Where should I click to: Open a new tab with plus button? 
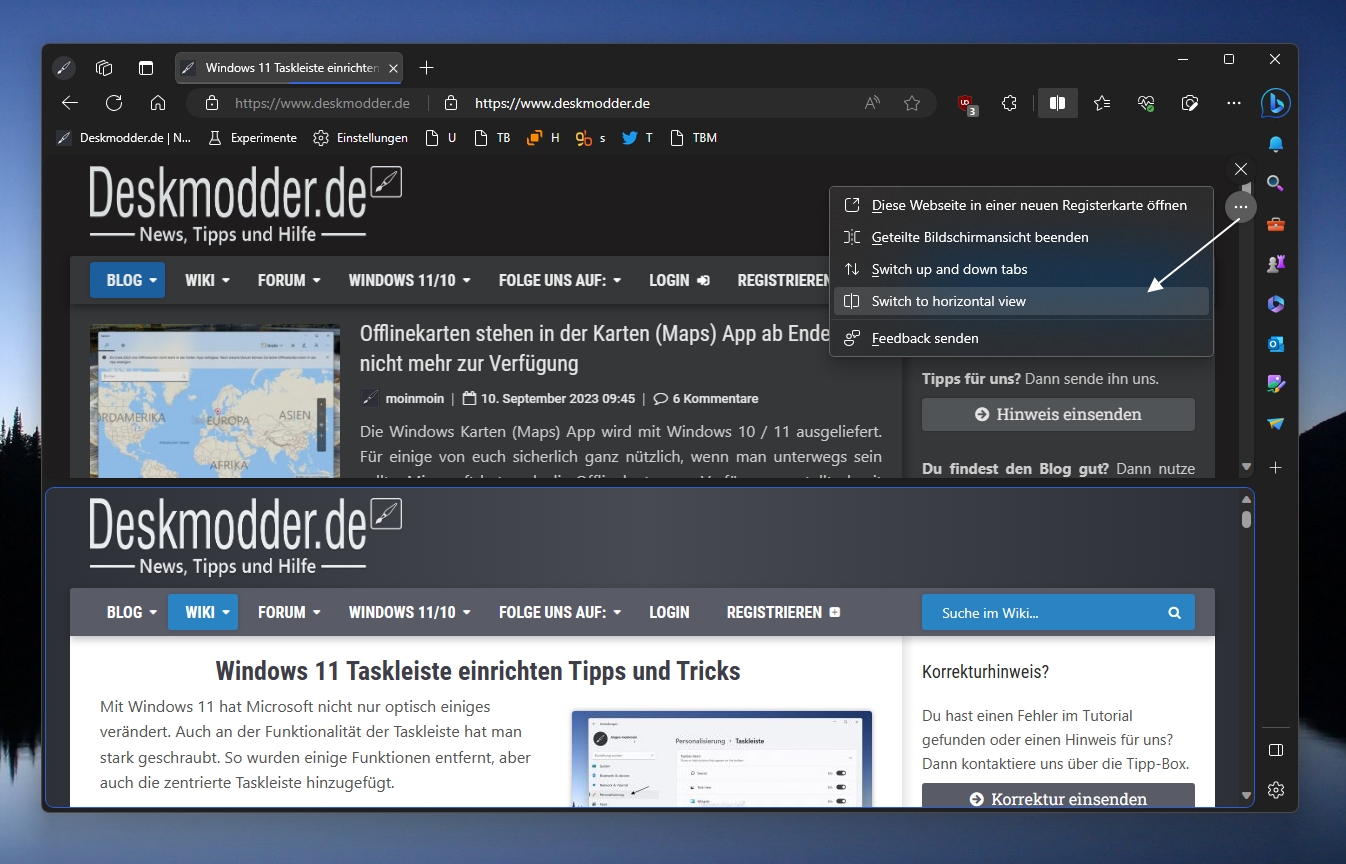pos(426,68)
